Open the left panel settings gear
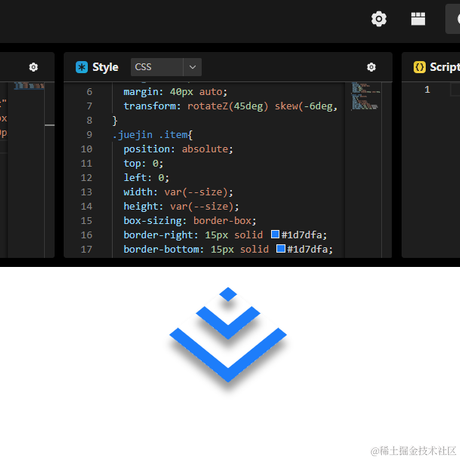This screenshot has height=460, width=460. click(33, 67)
